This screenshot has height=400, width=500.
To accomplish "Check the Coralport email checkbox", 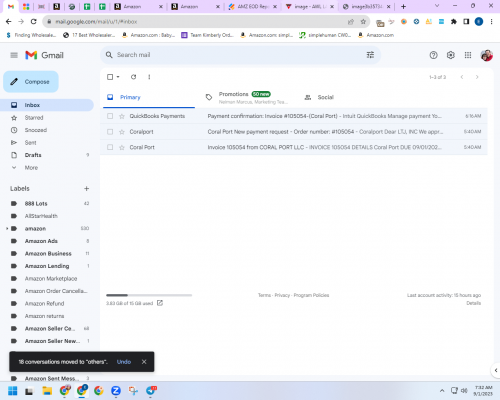I will [x=110, y=132].
